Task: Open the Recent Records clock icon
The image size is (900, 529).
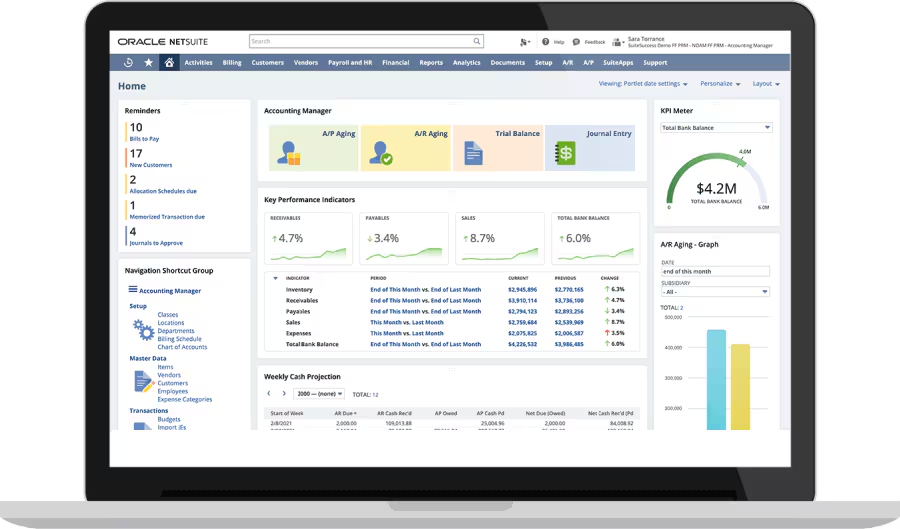Action: (128, 63)
